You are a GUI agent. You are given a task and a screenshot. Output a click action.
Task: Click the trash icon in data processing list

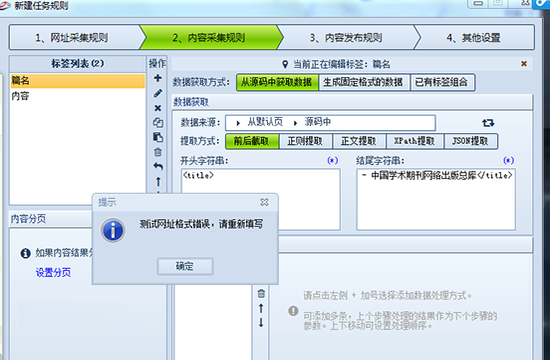pyautogui.click(x=261, y=293)
